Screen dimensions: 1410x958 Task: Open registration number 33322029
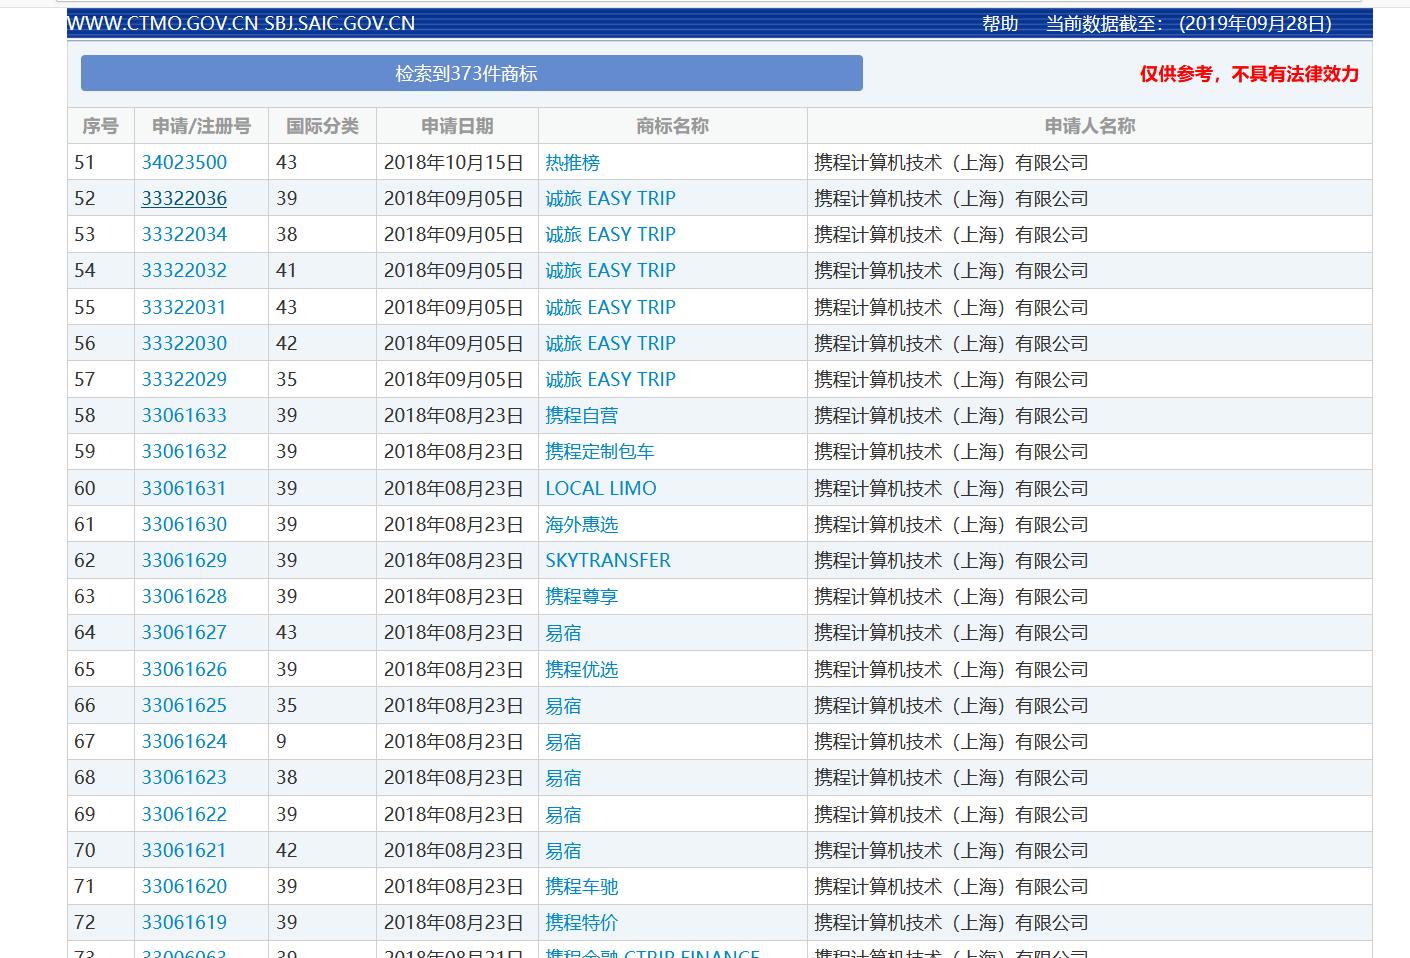pos(184,379)
